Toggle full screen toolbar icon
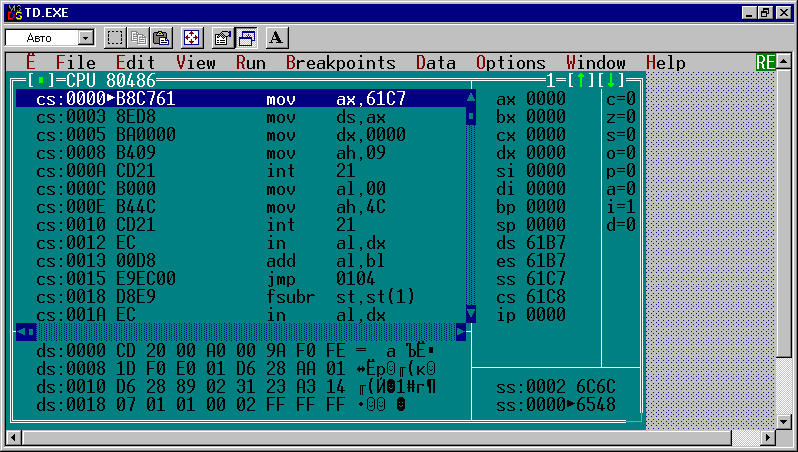Screen dimensions: 798x452 (x=191, y=38)
